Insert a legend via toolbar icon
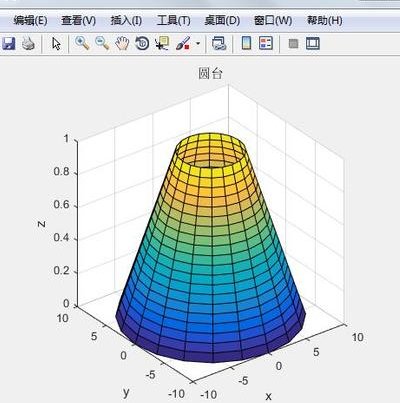The width and height of the screenshot is (400, 403). (x=266, y=43)
